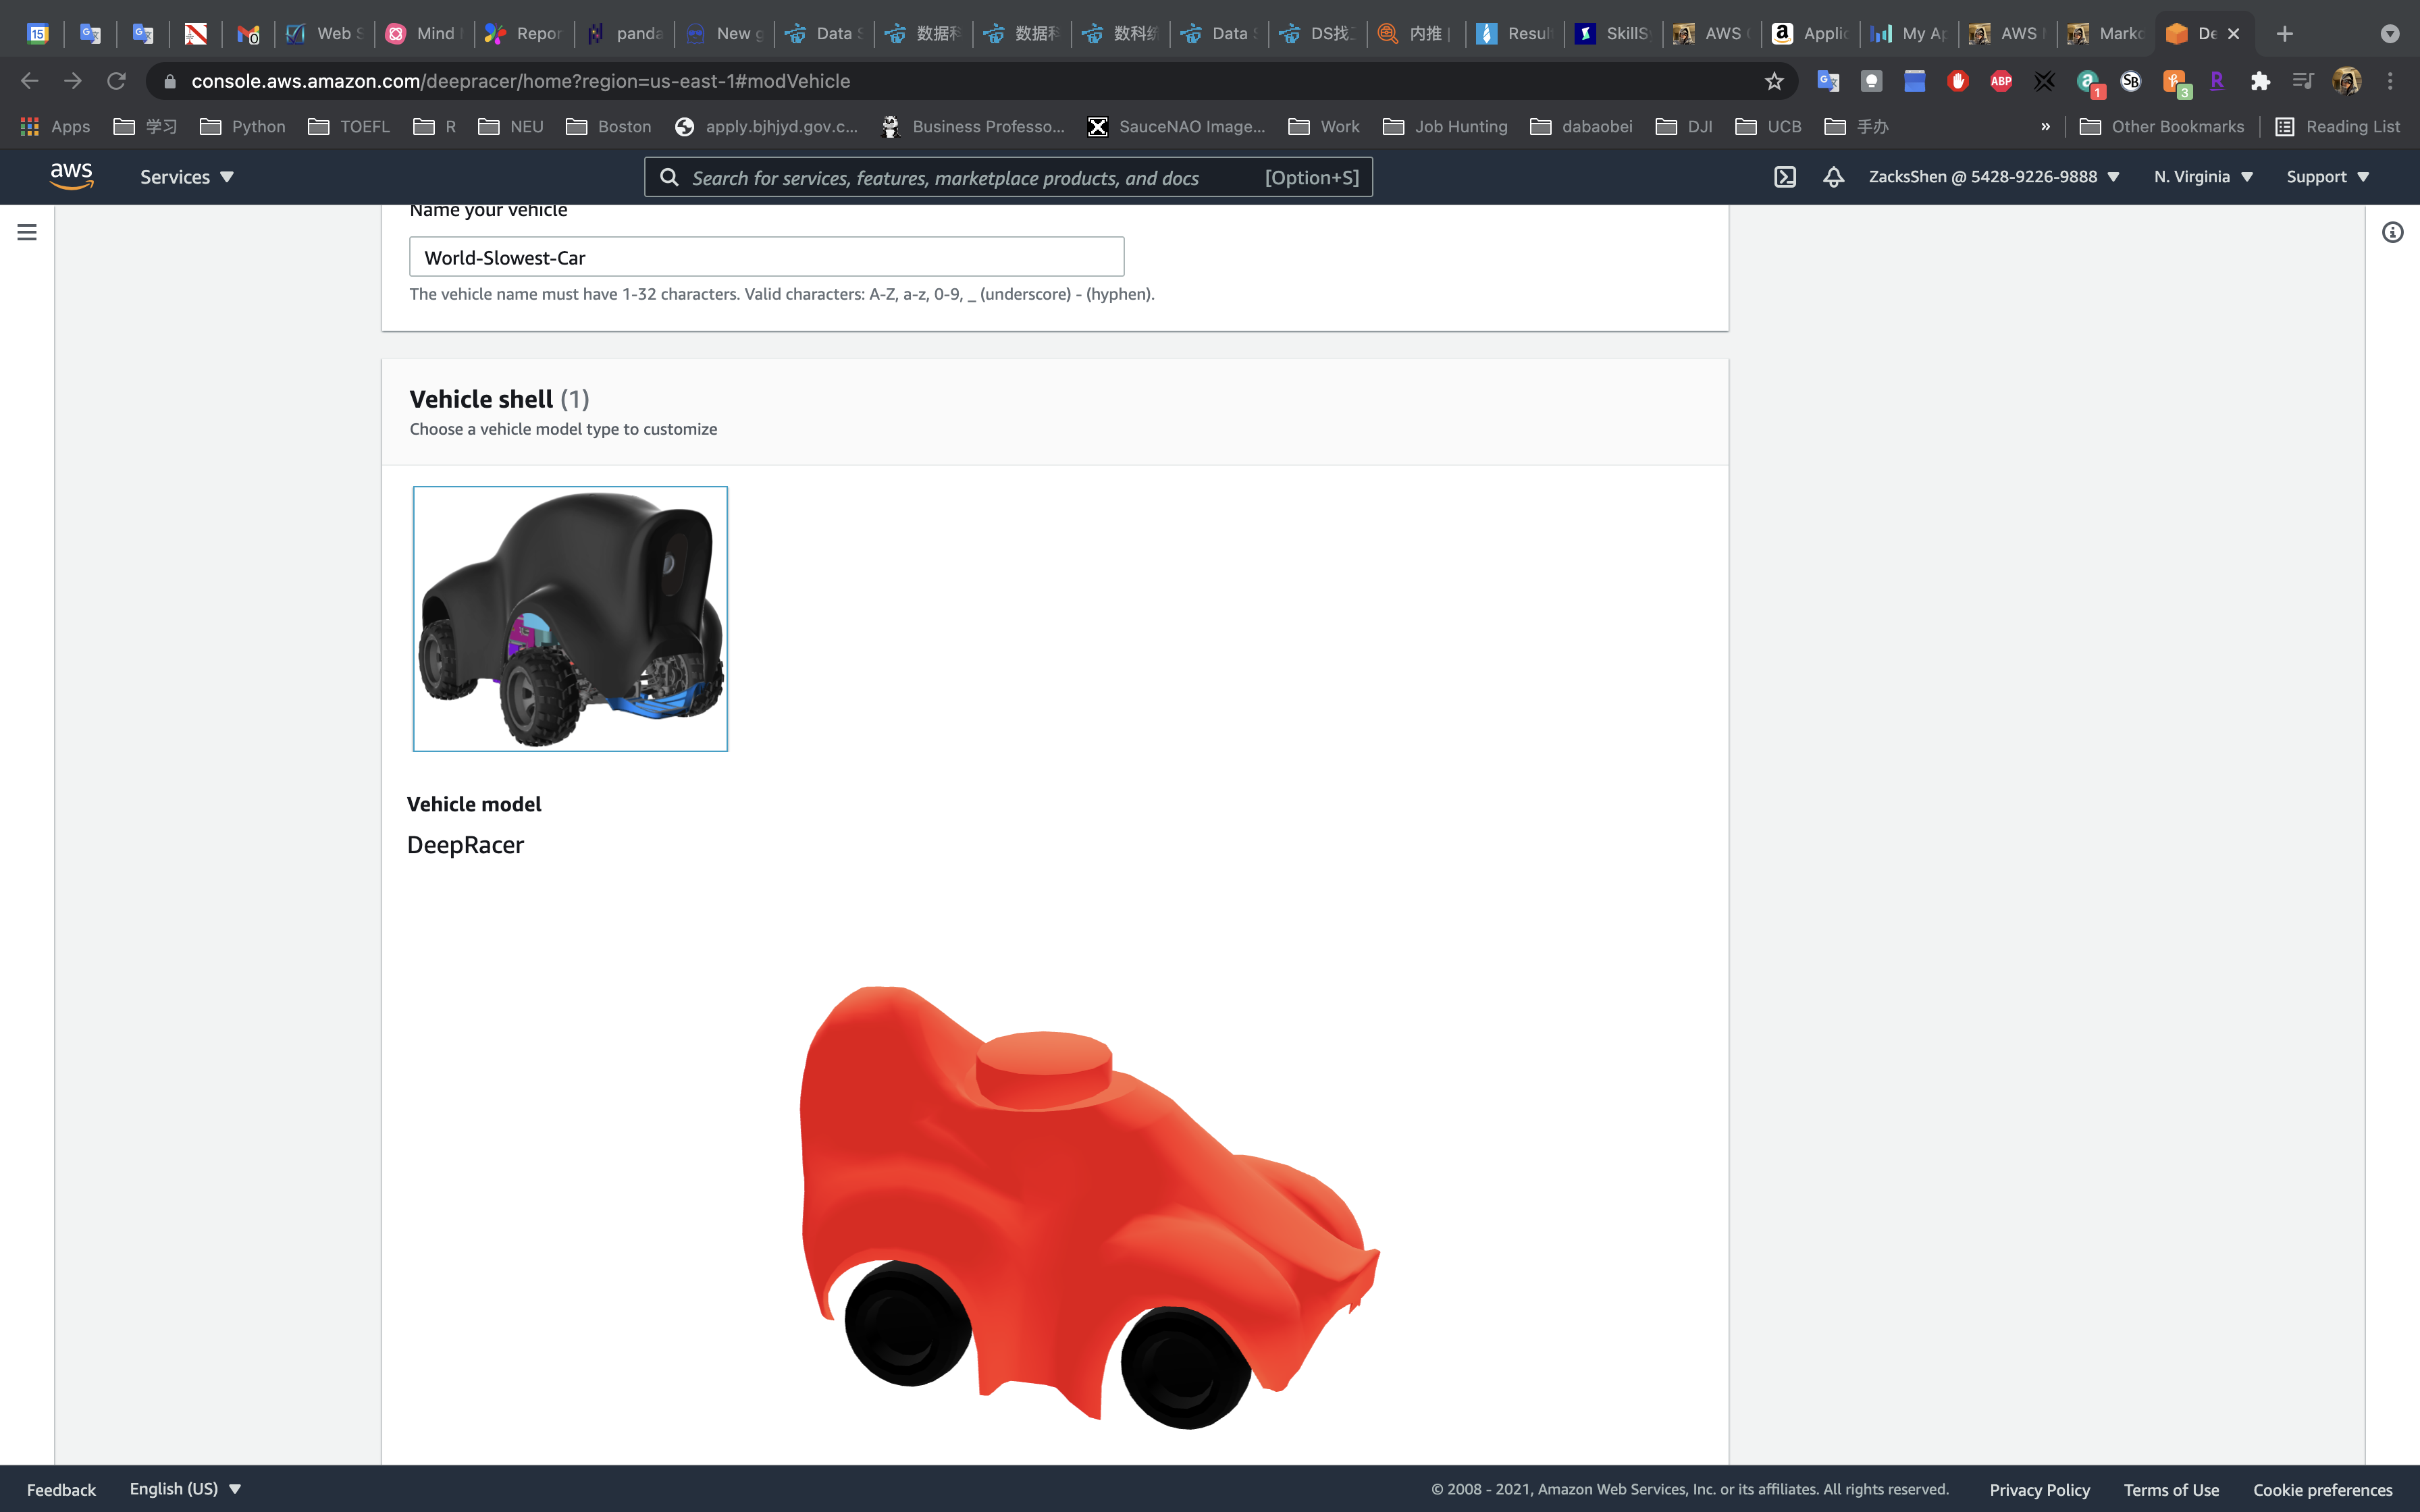Image resolution: width=2420 pixels, height=1512 pixels.
Task: Expand the ZacksShen account menu
Action: tap(1993, 177)
